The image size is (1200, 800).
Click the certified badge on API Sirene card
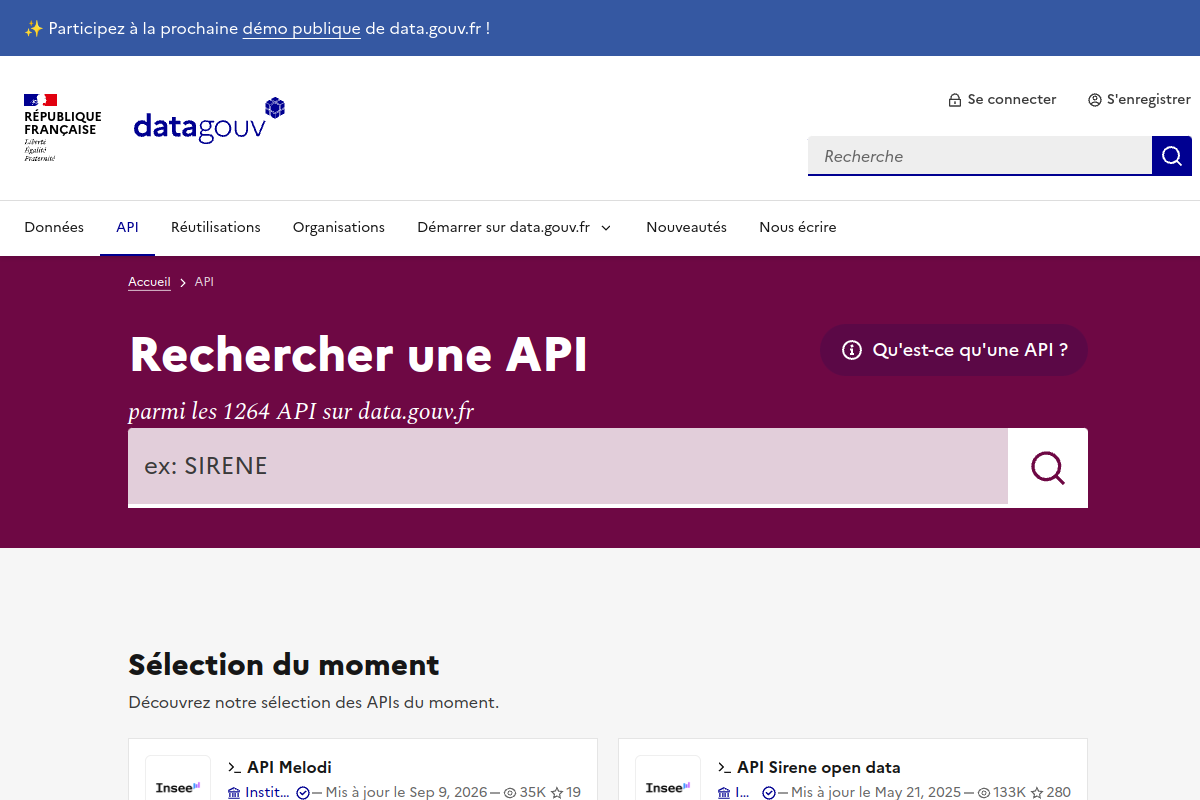click(769, 793)
